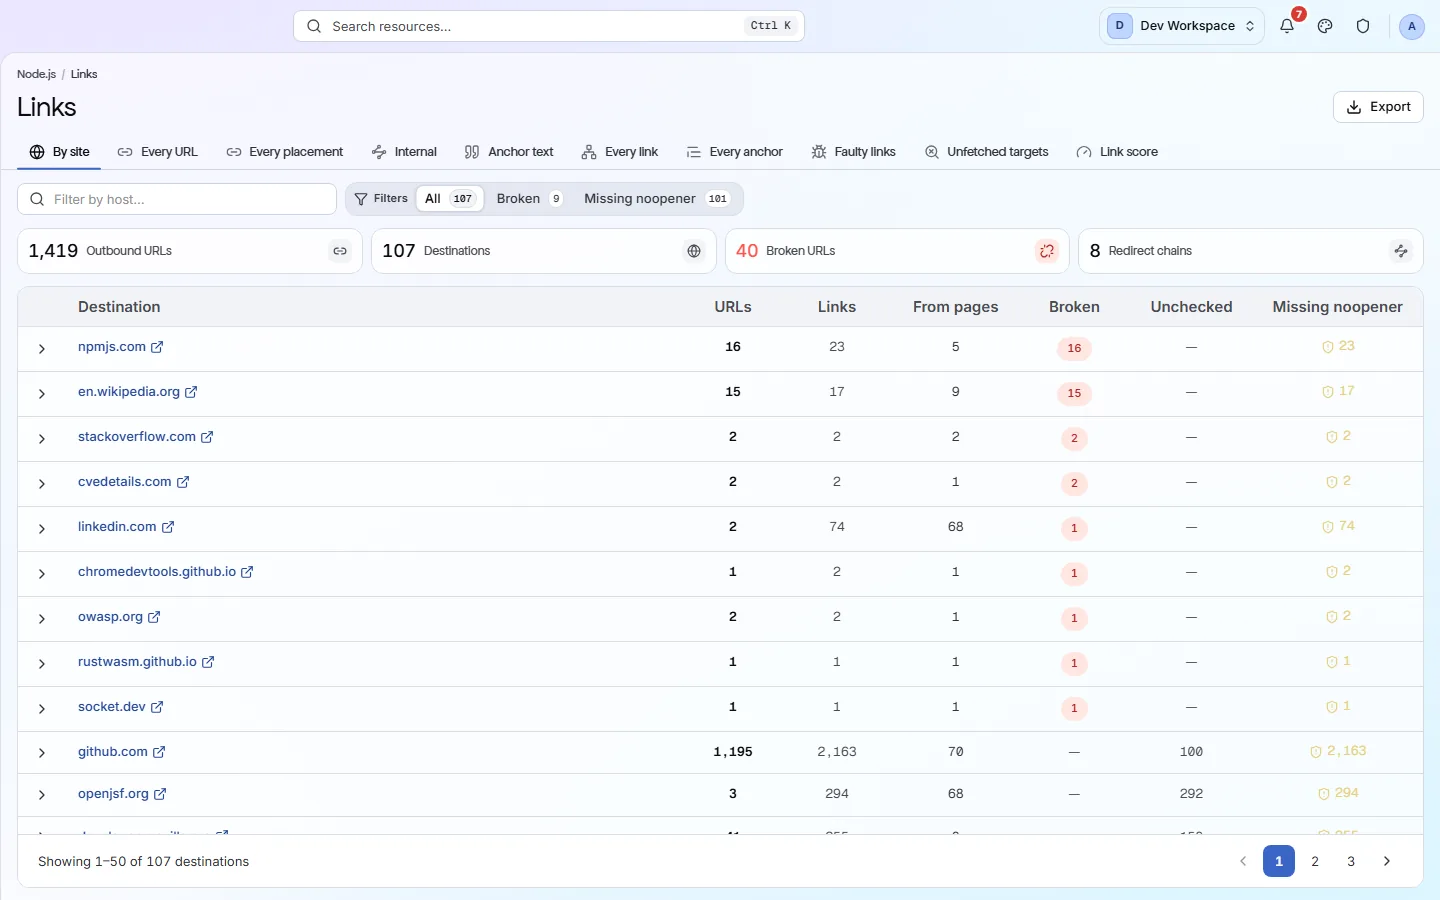Expand the npmjs.com row
1440x900 pixels.
pyautogui.click(x=42, y=349)
